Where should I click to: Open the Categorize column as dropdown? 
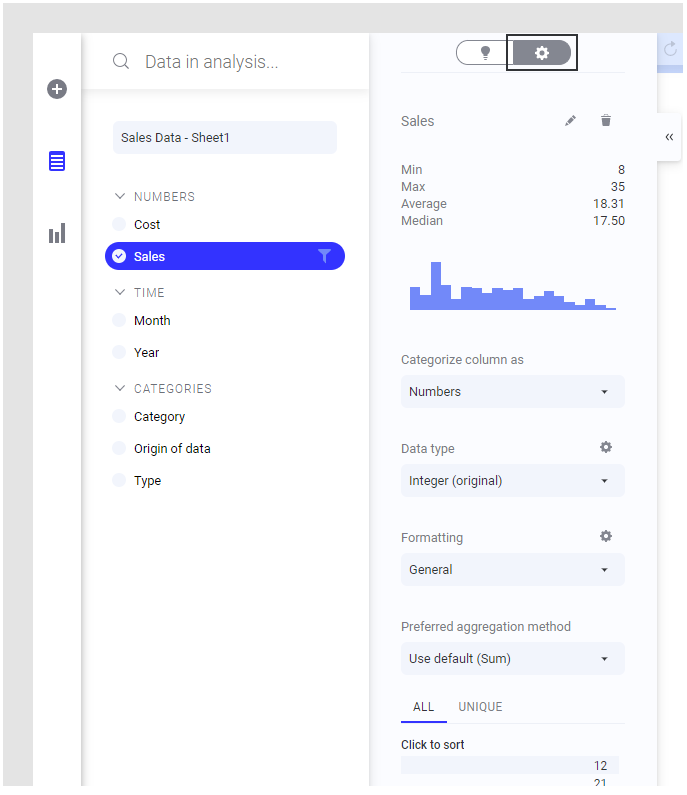click(x=512, y=392)
